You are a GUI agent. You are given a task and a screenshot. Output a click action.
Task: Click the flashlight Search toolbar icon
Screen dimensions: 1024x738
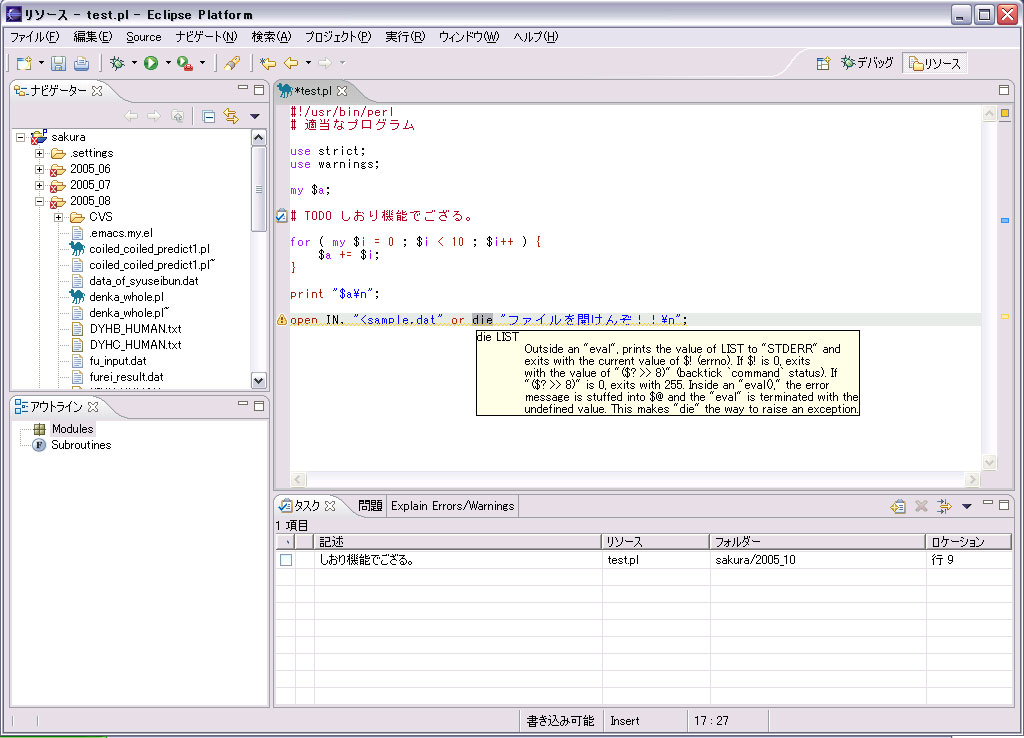(232, 63)
